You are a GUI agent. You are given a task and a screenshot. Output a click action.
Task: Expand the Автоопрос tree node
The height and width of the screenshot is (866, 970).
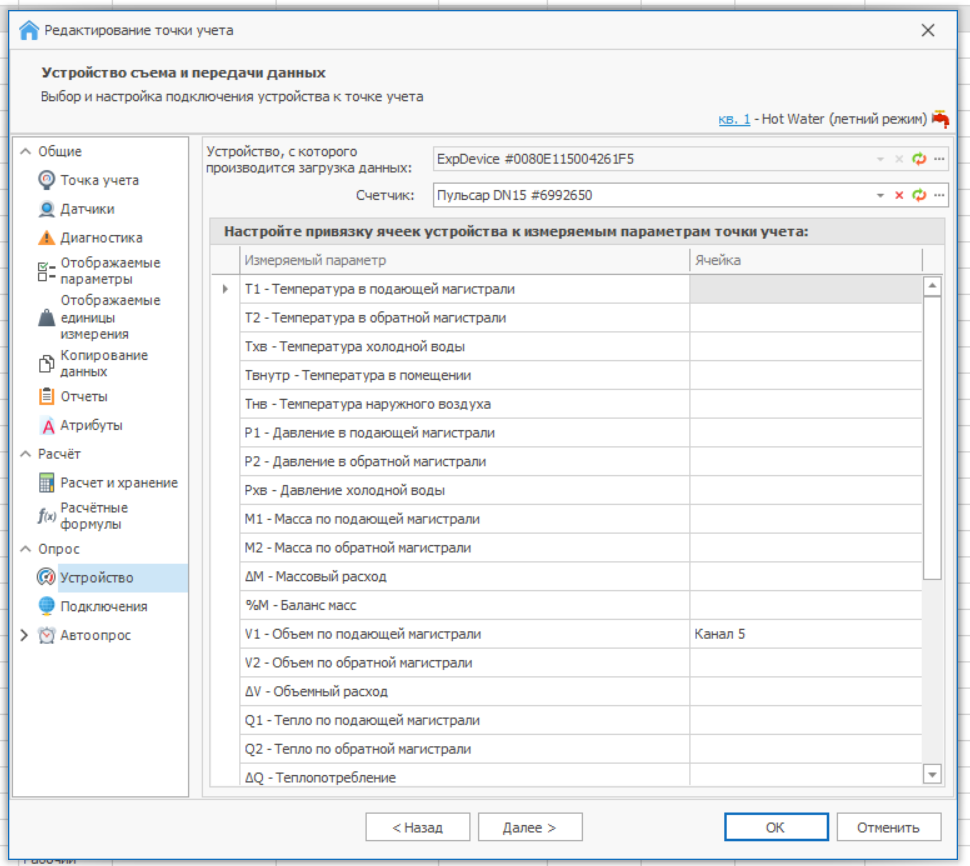tap(24, 635)
